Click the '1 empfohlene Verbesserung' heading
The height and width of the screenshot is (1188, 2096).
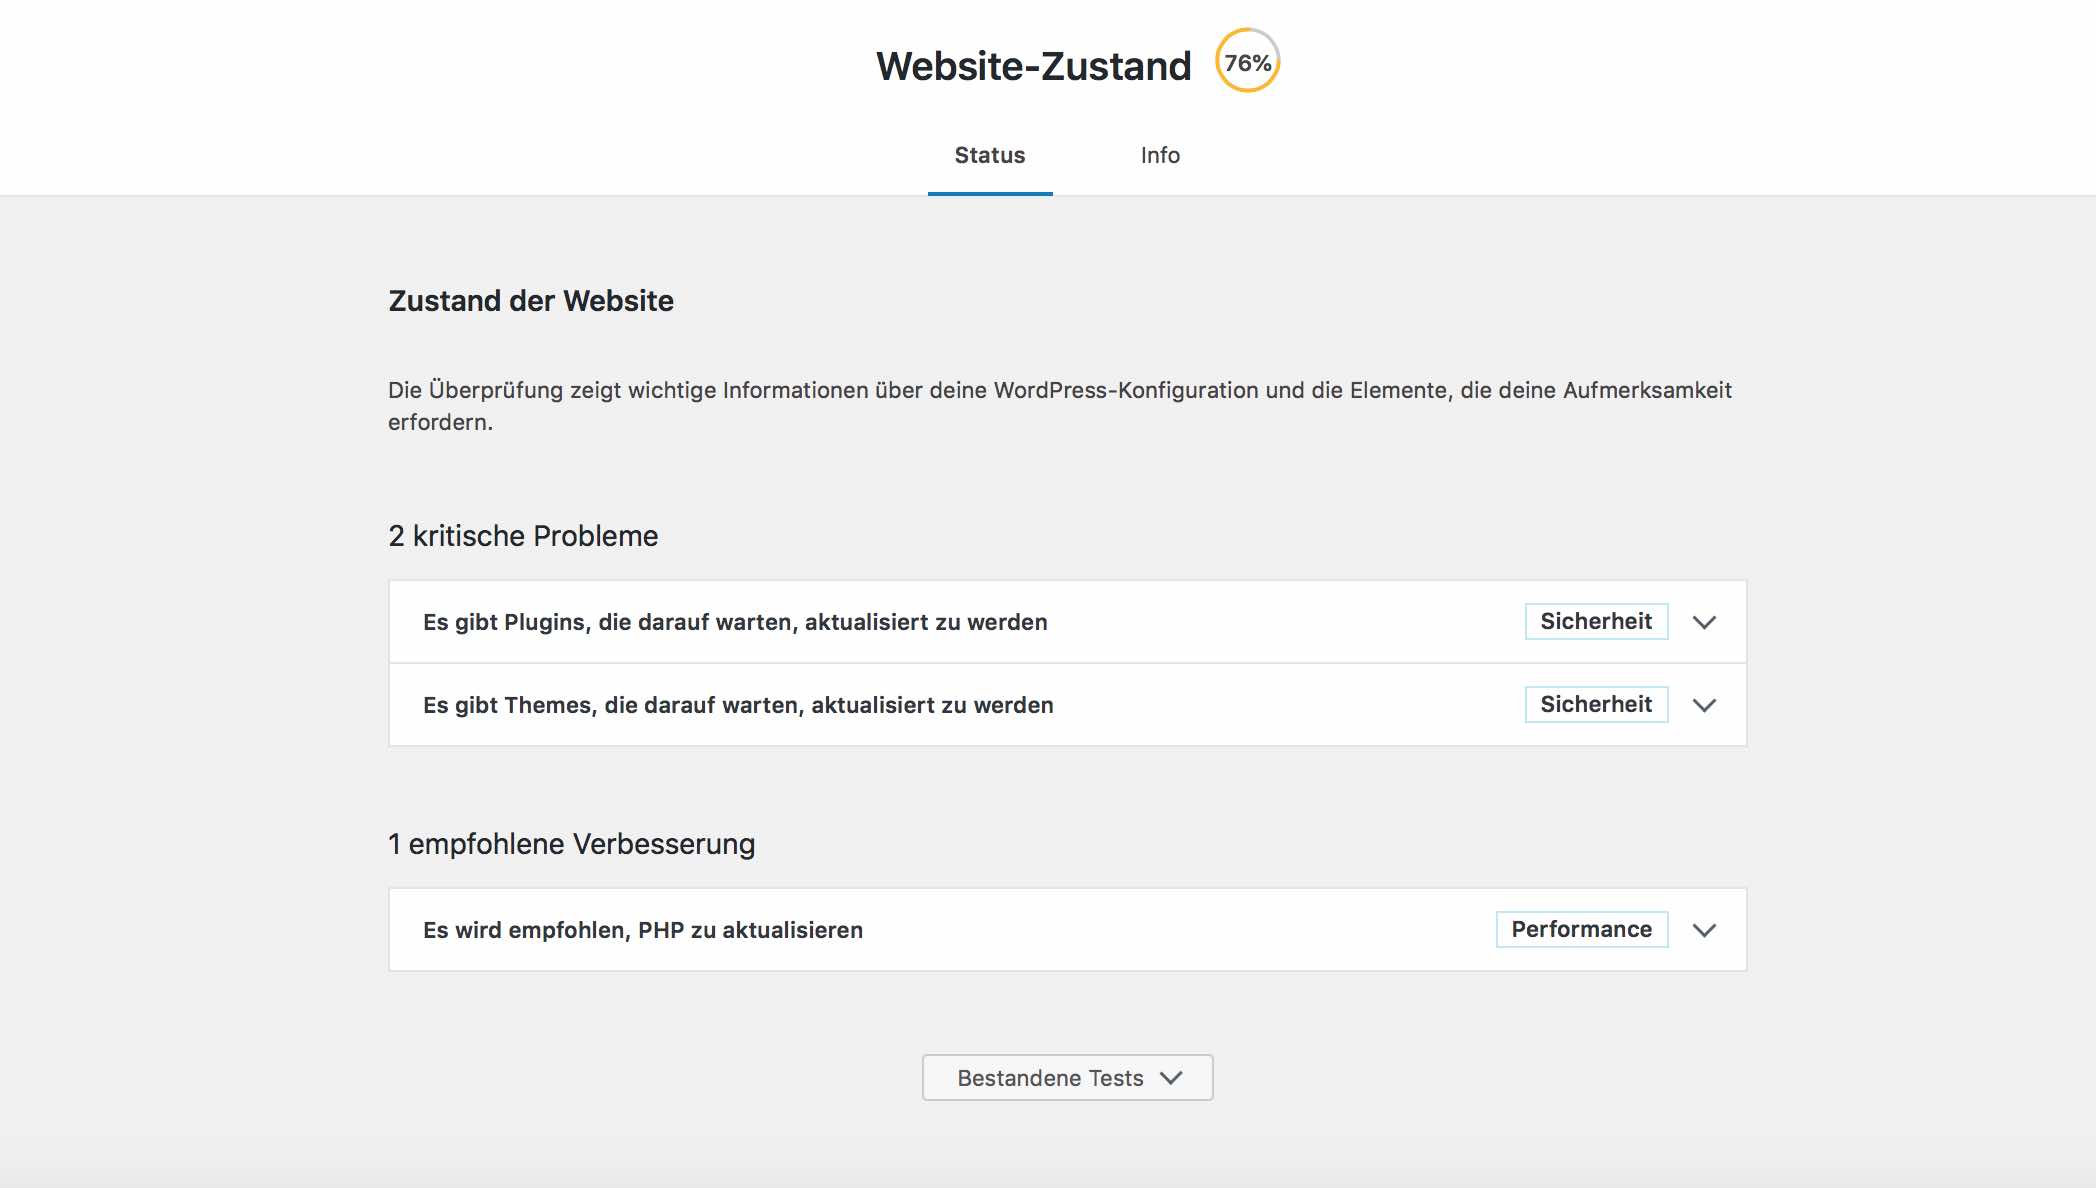pos(572,843)
